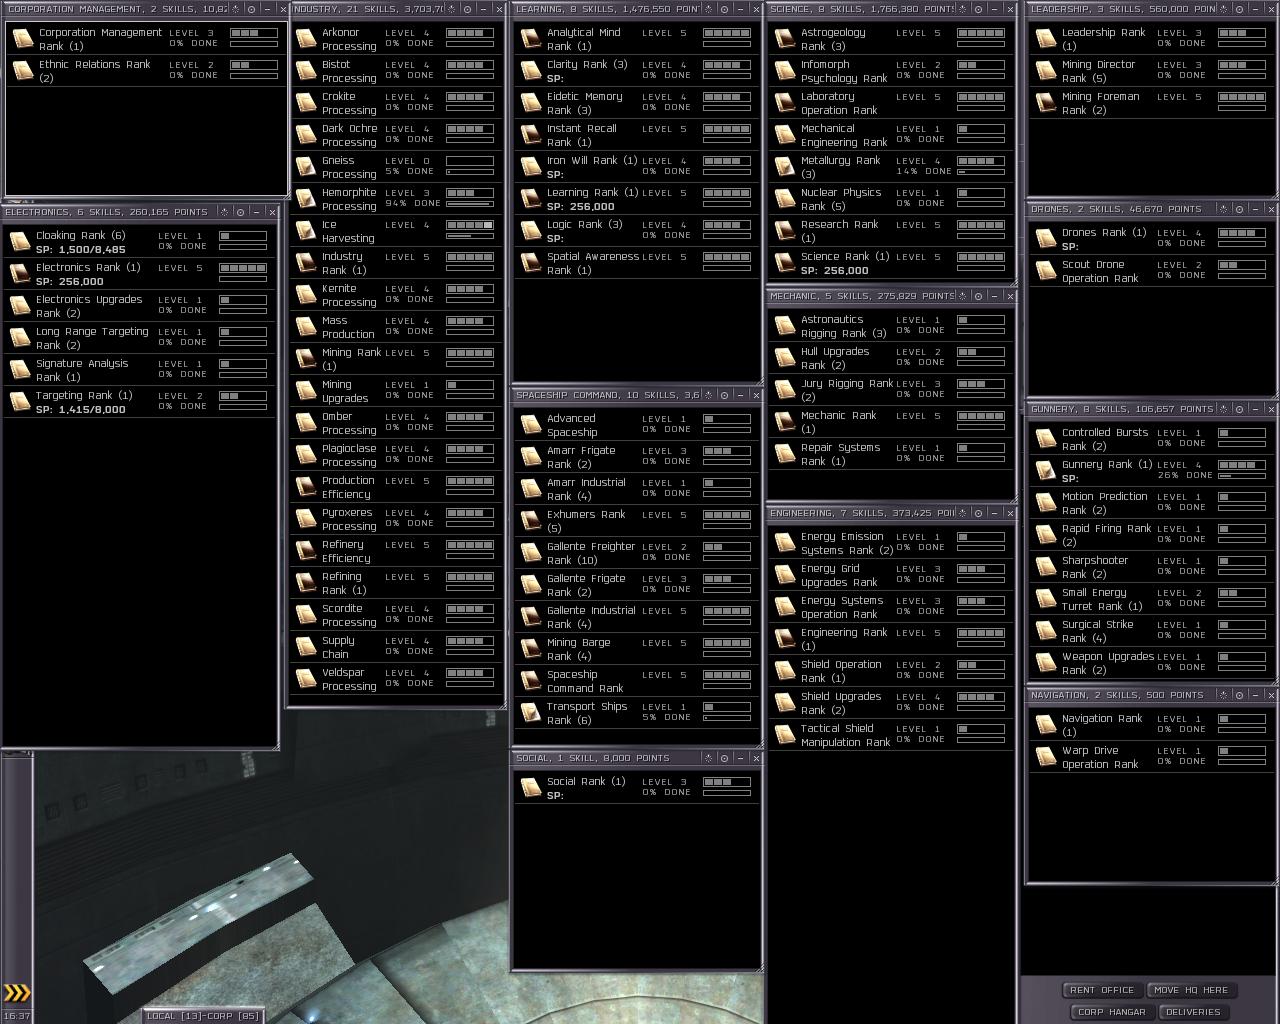This screenshot has width=1280, height=1024.
Task: Select the Scout Drone Operation book icon
Action: [x=1046, y=271]
